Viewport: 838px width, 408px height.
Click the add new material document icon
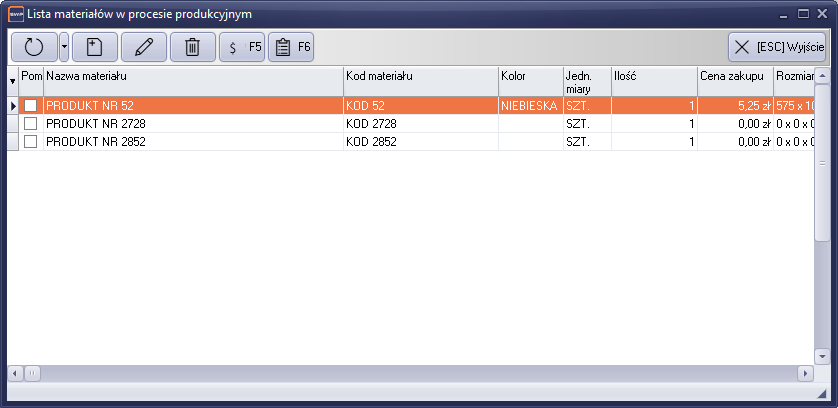tap(95, 46)
